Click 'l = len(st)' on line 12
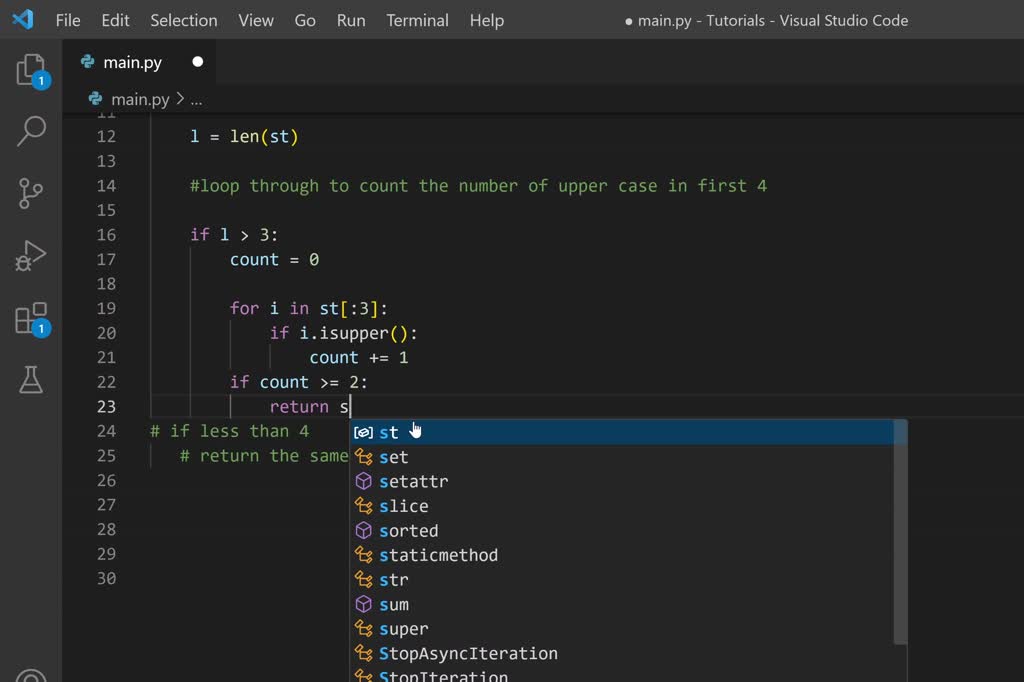This screenshot has height=682, width=1024. [x=244, y=137]
